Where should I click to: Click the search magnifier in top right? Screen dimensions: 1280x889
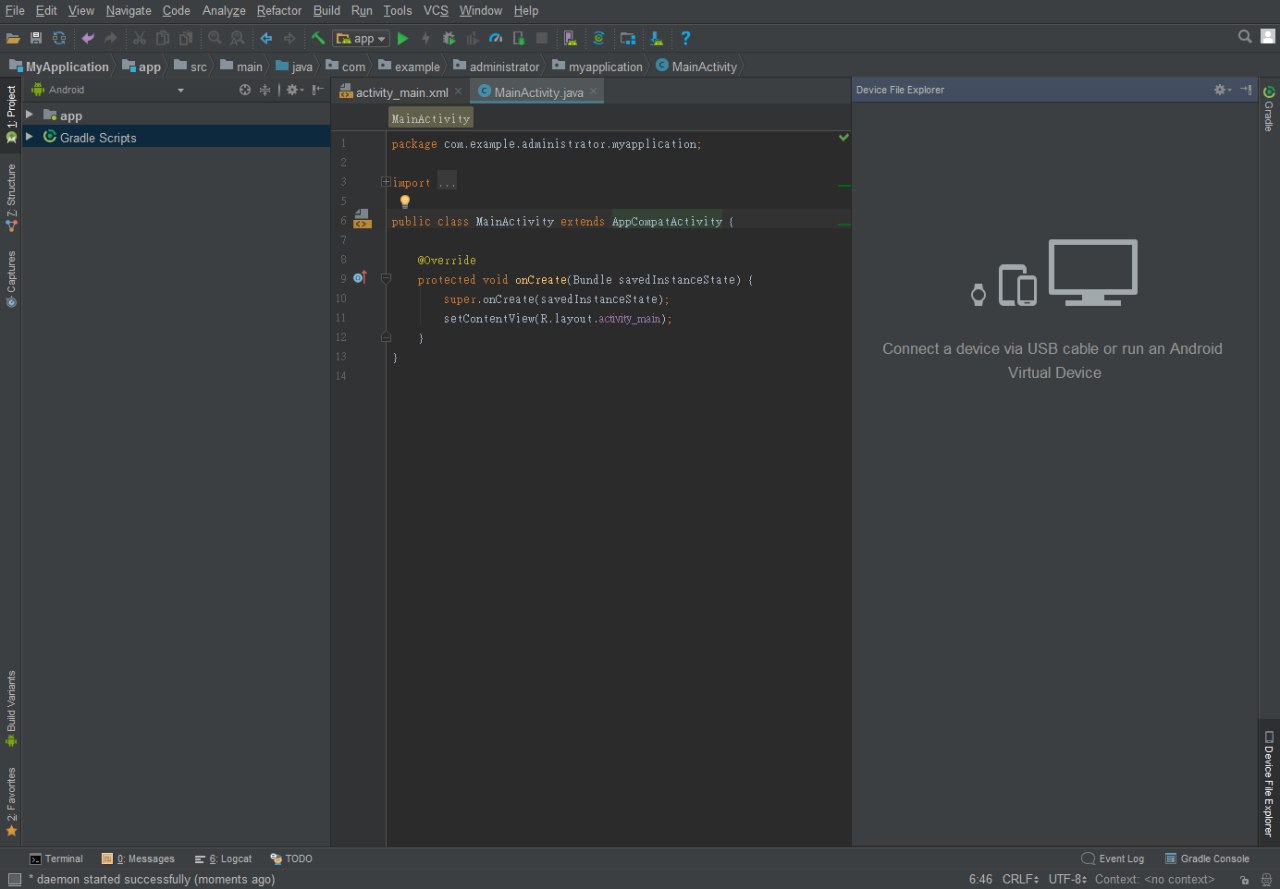(1245, 36)
